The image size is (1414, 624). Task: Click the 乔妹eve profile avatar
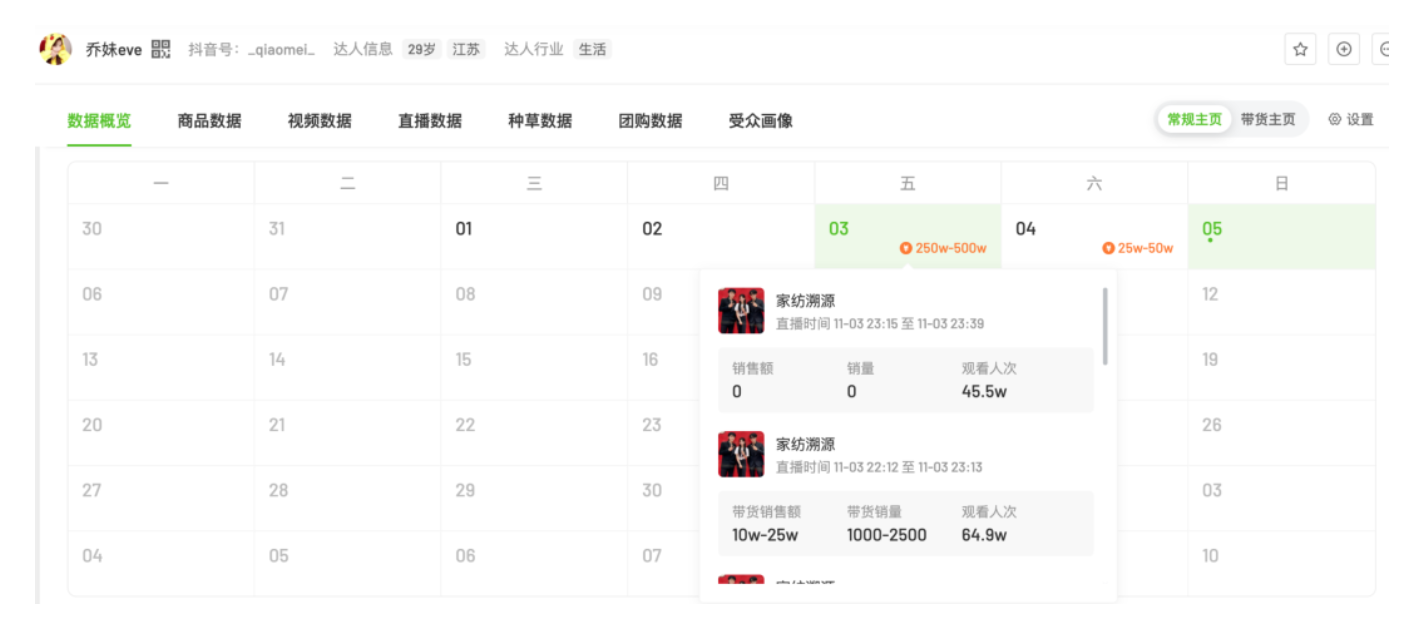click(55, 49)
